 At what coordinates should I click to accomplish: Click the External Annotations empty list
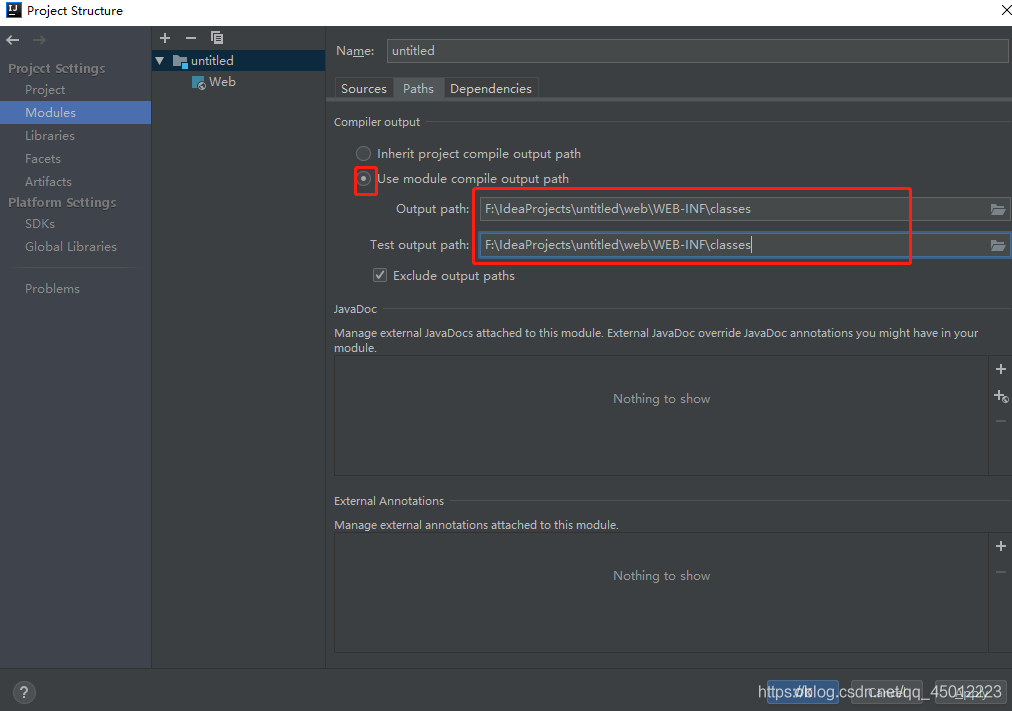pos(661,592)
